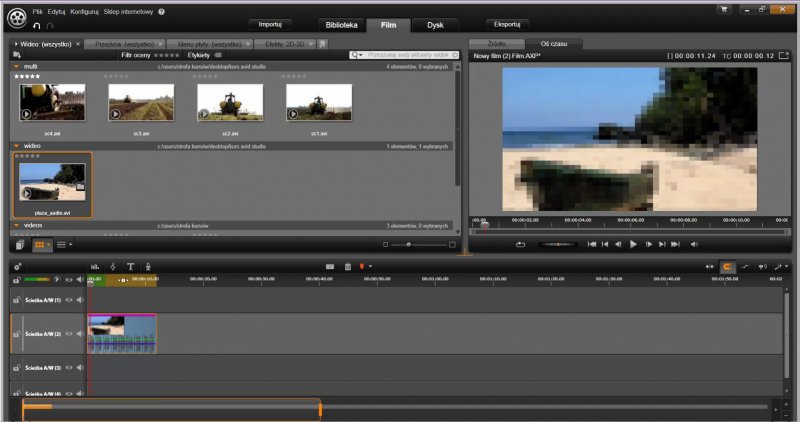Click the shopping cart icon

point(723,9)
